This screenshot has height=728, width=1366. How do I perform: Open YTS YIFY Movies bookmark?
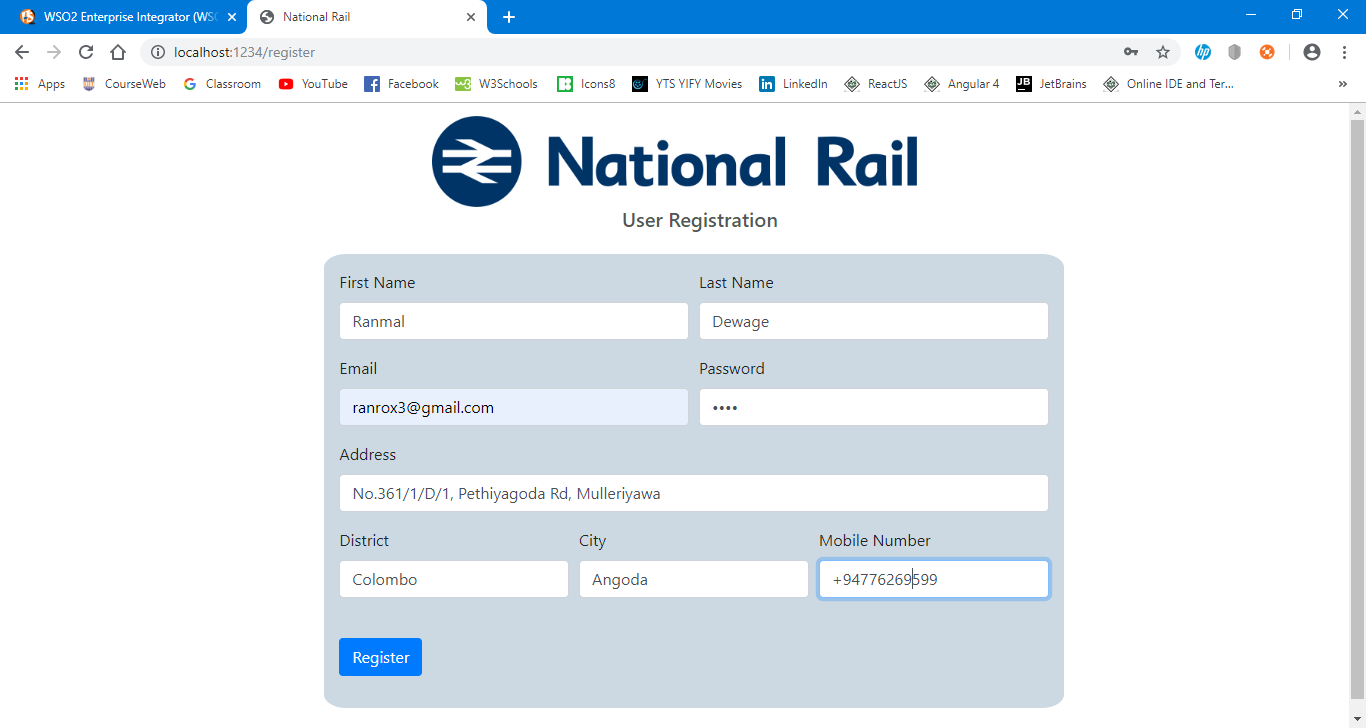coord(687,84)
